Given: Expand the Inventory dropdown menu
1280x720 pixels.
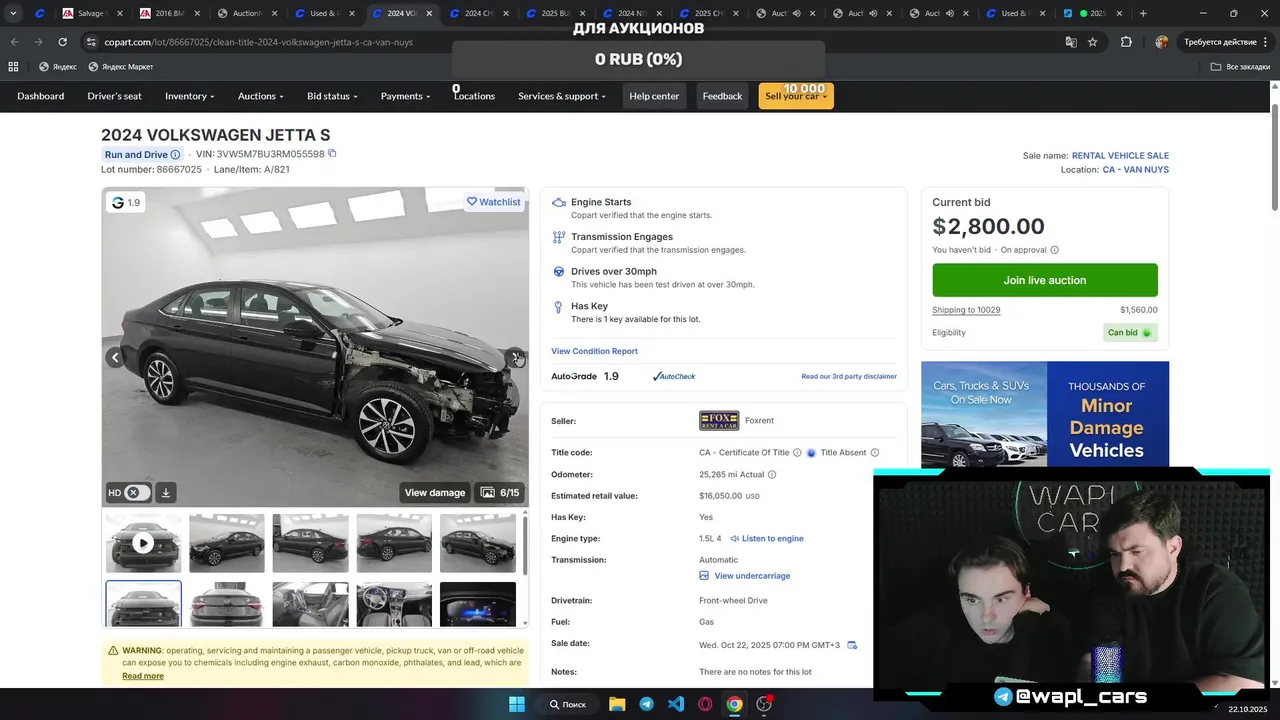Looking at the screenshot, I should [x=190, y=96].
